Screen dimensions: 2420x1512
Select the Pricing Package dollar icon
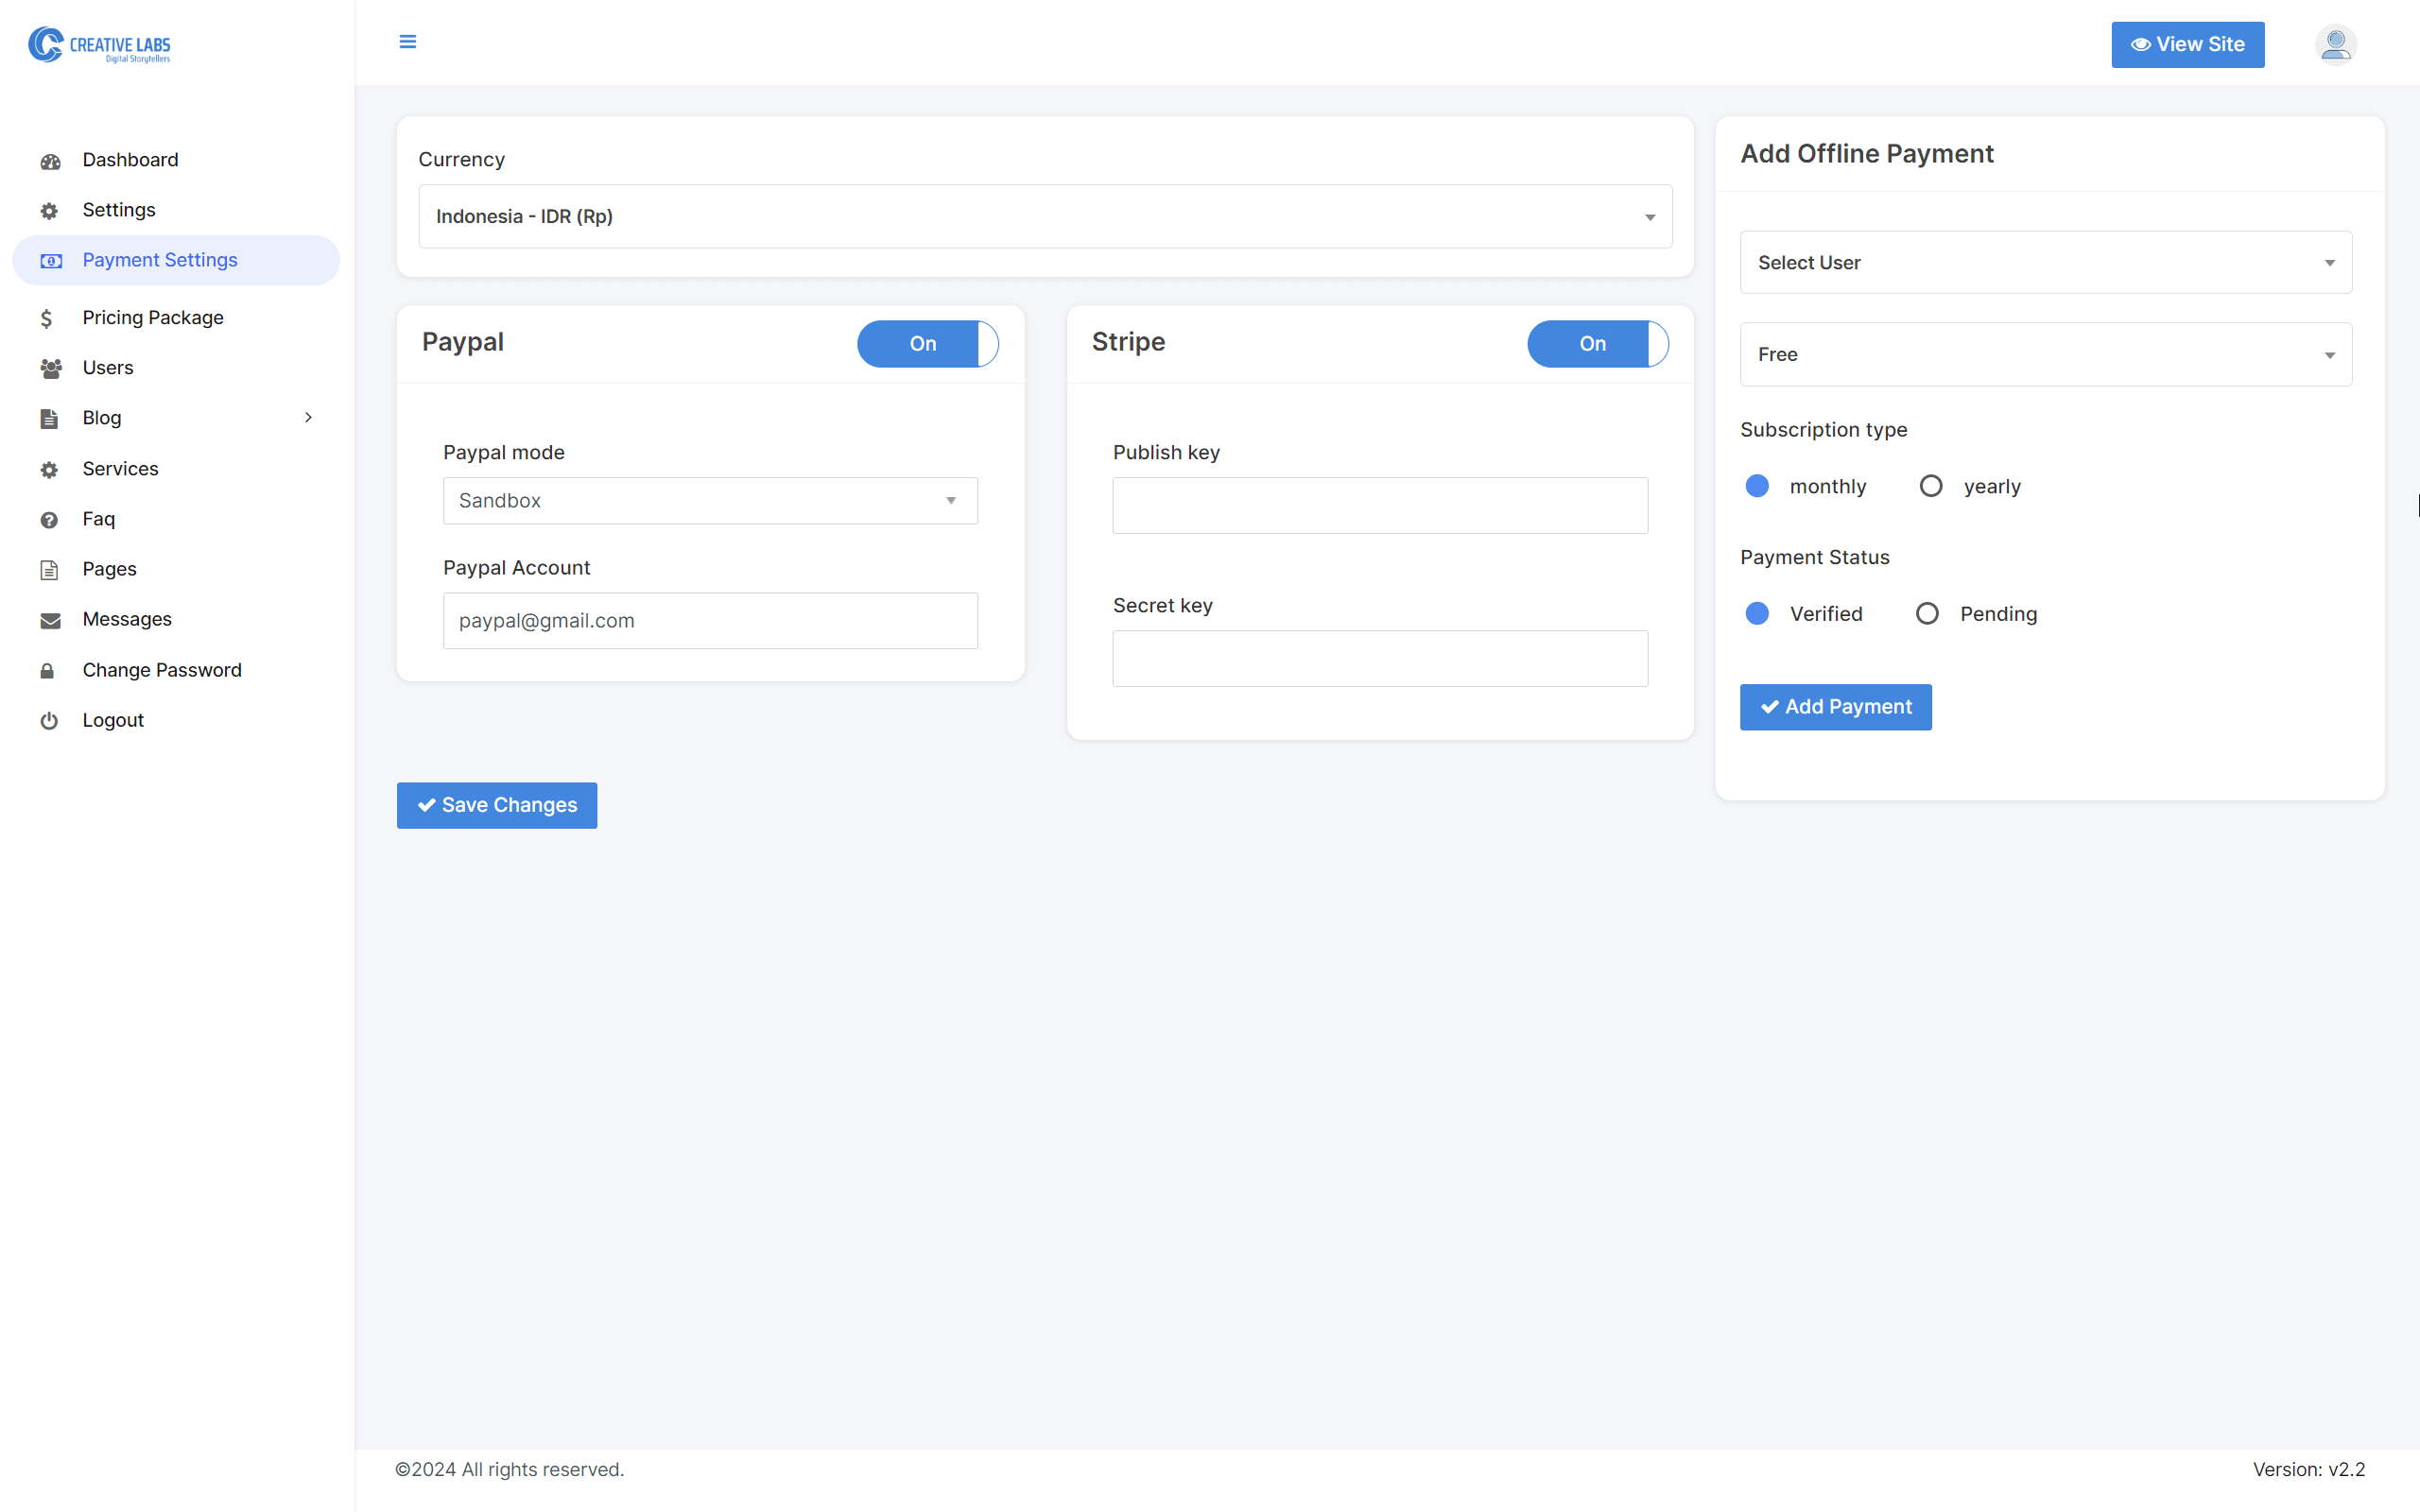point(47,317)
